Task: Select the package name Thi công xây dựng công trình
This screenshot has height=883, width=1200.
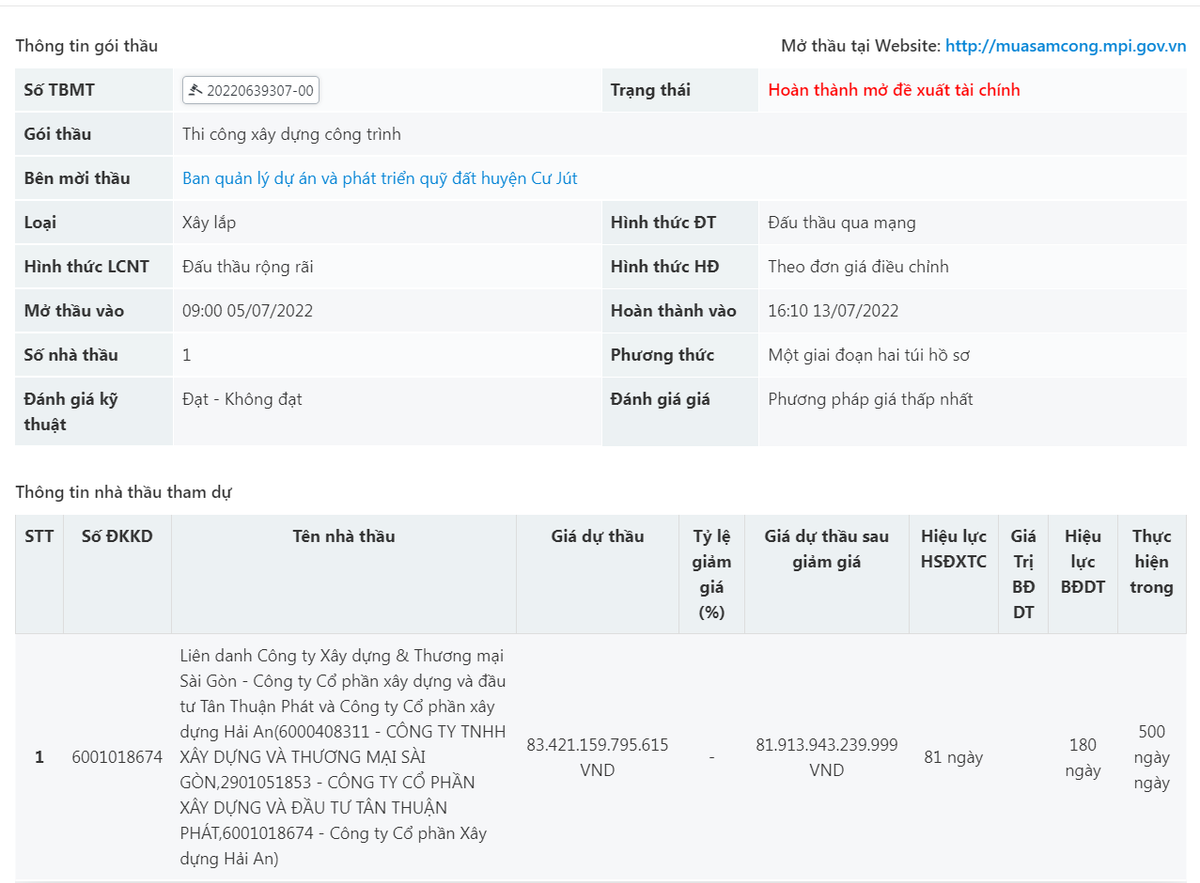Action: (291, 134)
